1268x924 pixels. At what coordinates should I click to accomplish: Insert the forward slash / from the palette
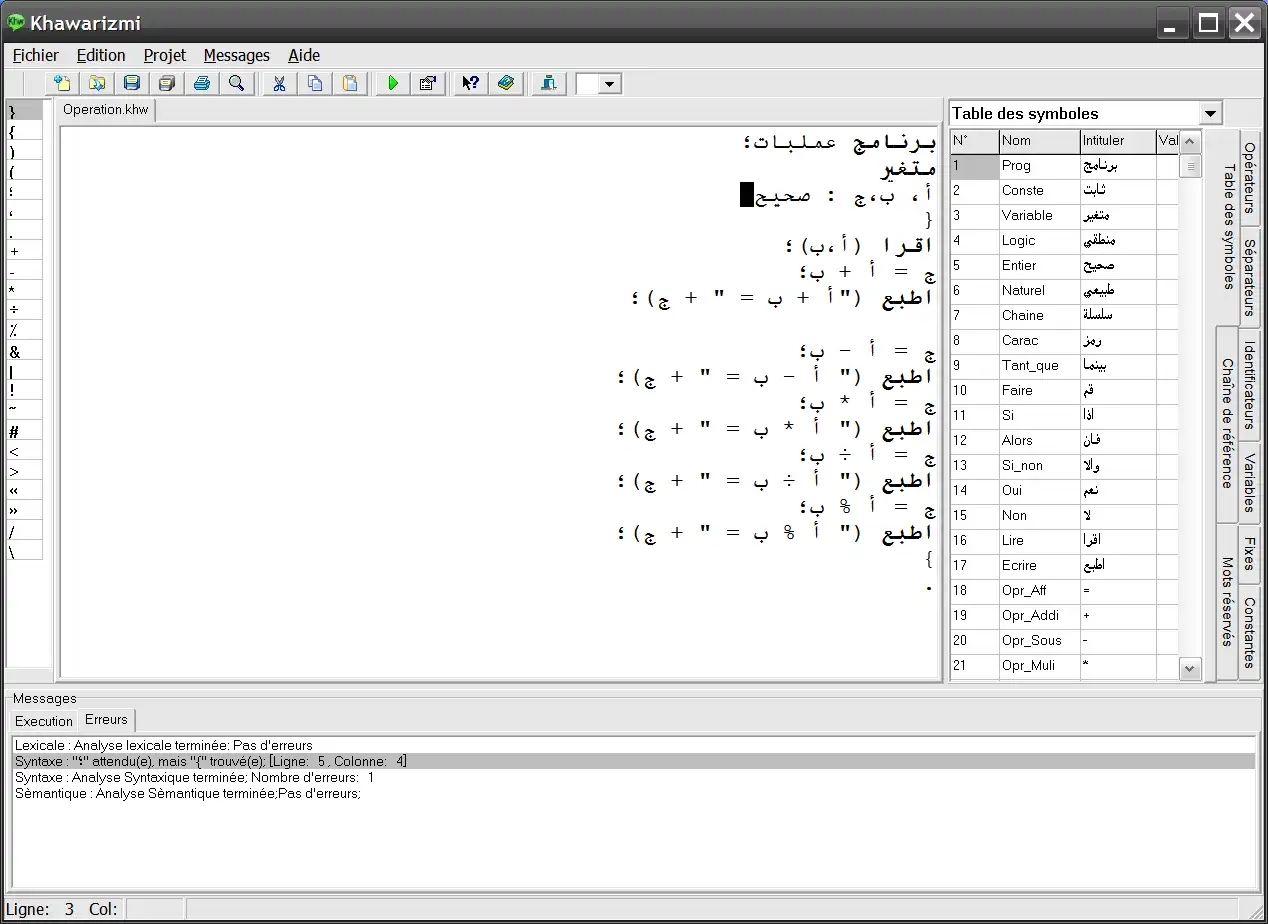(x=24, y=531)
